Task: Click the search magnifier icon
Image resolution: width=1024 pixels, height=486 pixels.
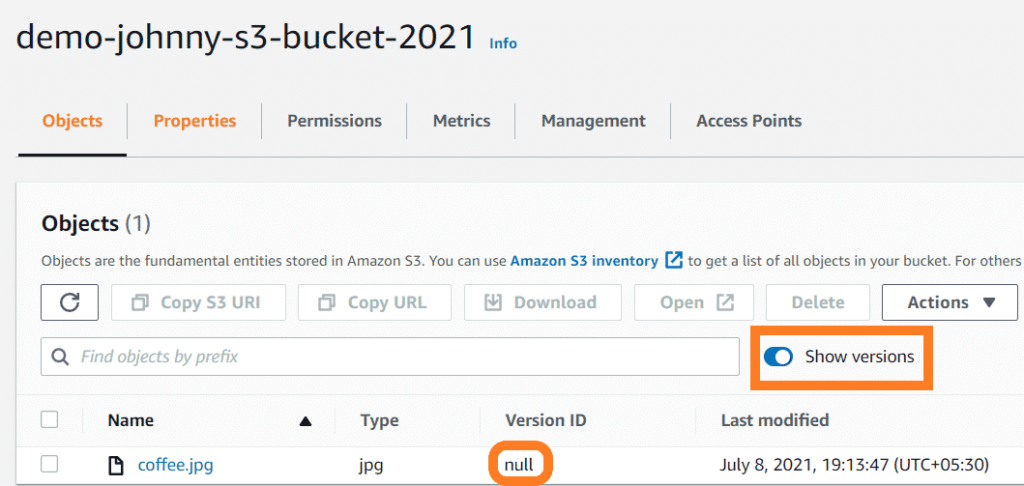Action: 60,357
